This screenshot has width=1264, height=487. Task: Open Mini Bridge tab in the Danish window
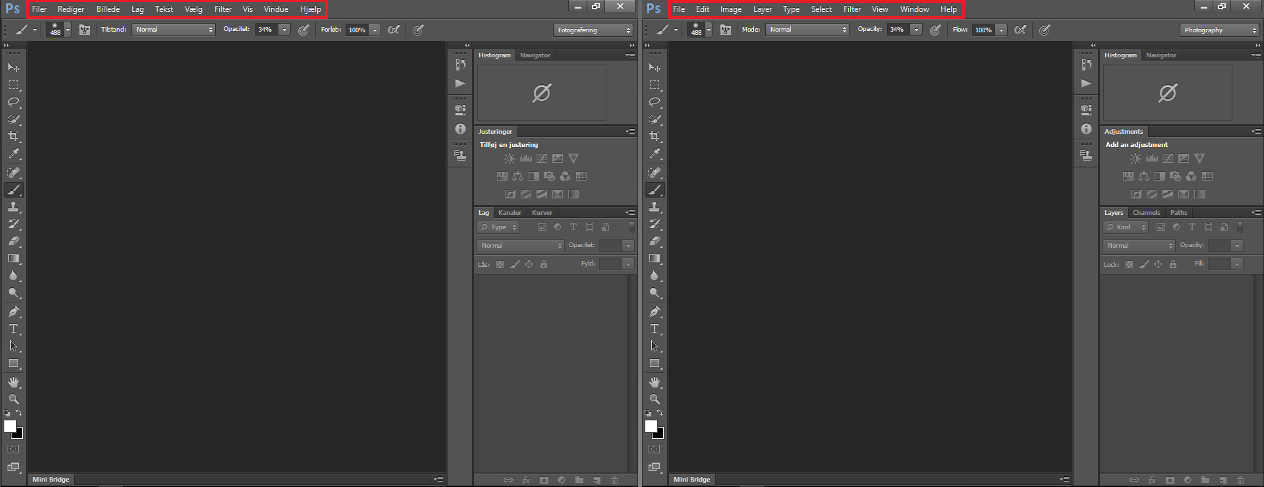[50, 480]
